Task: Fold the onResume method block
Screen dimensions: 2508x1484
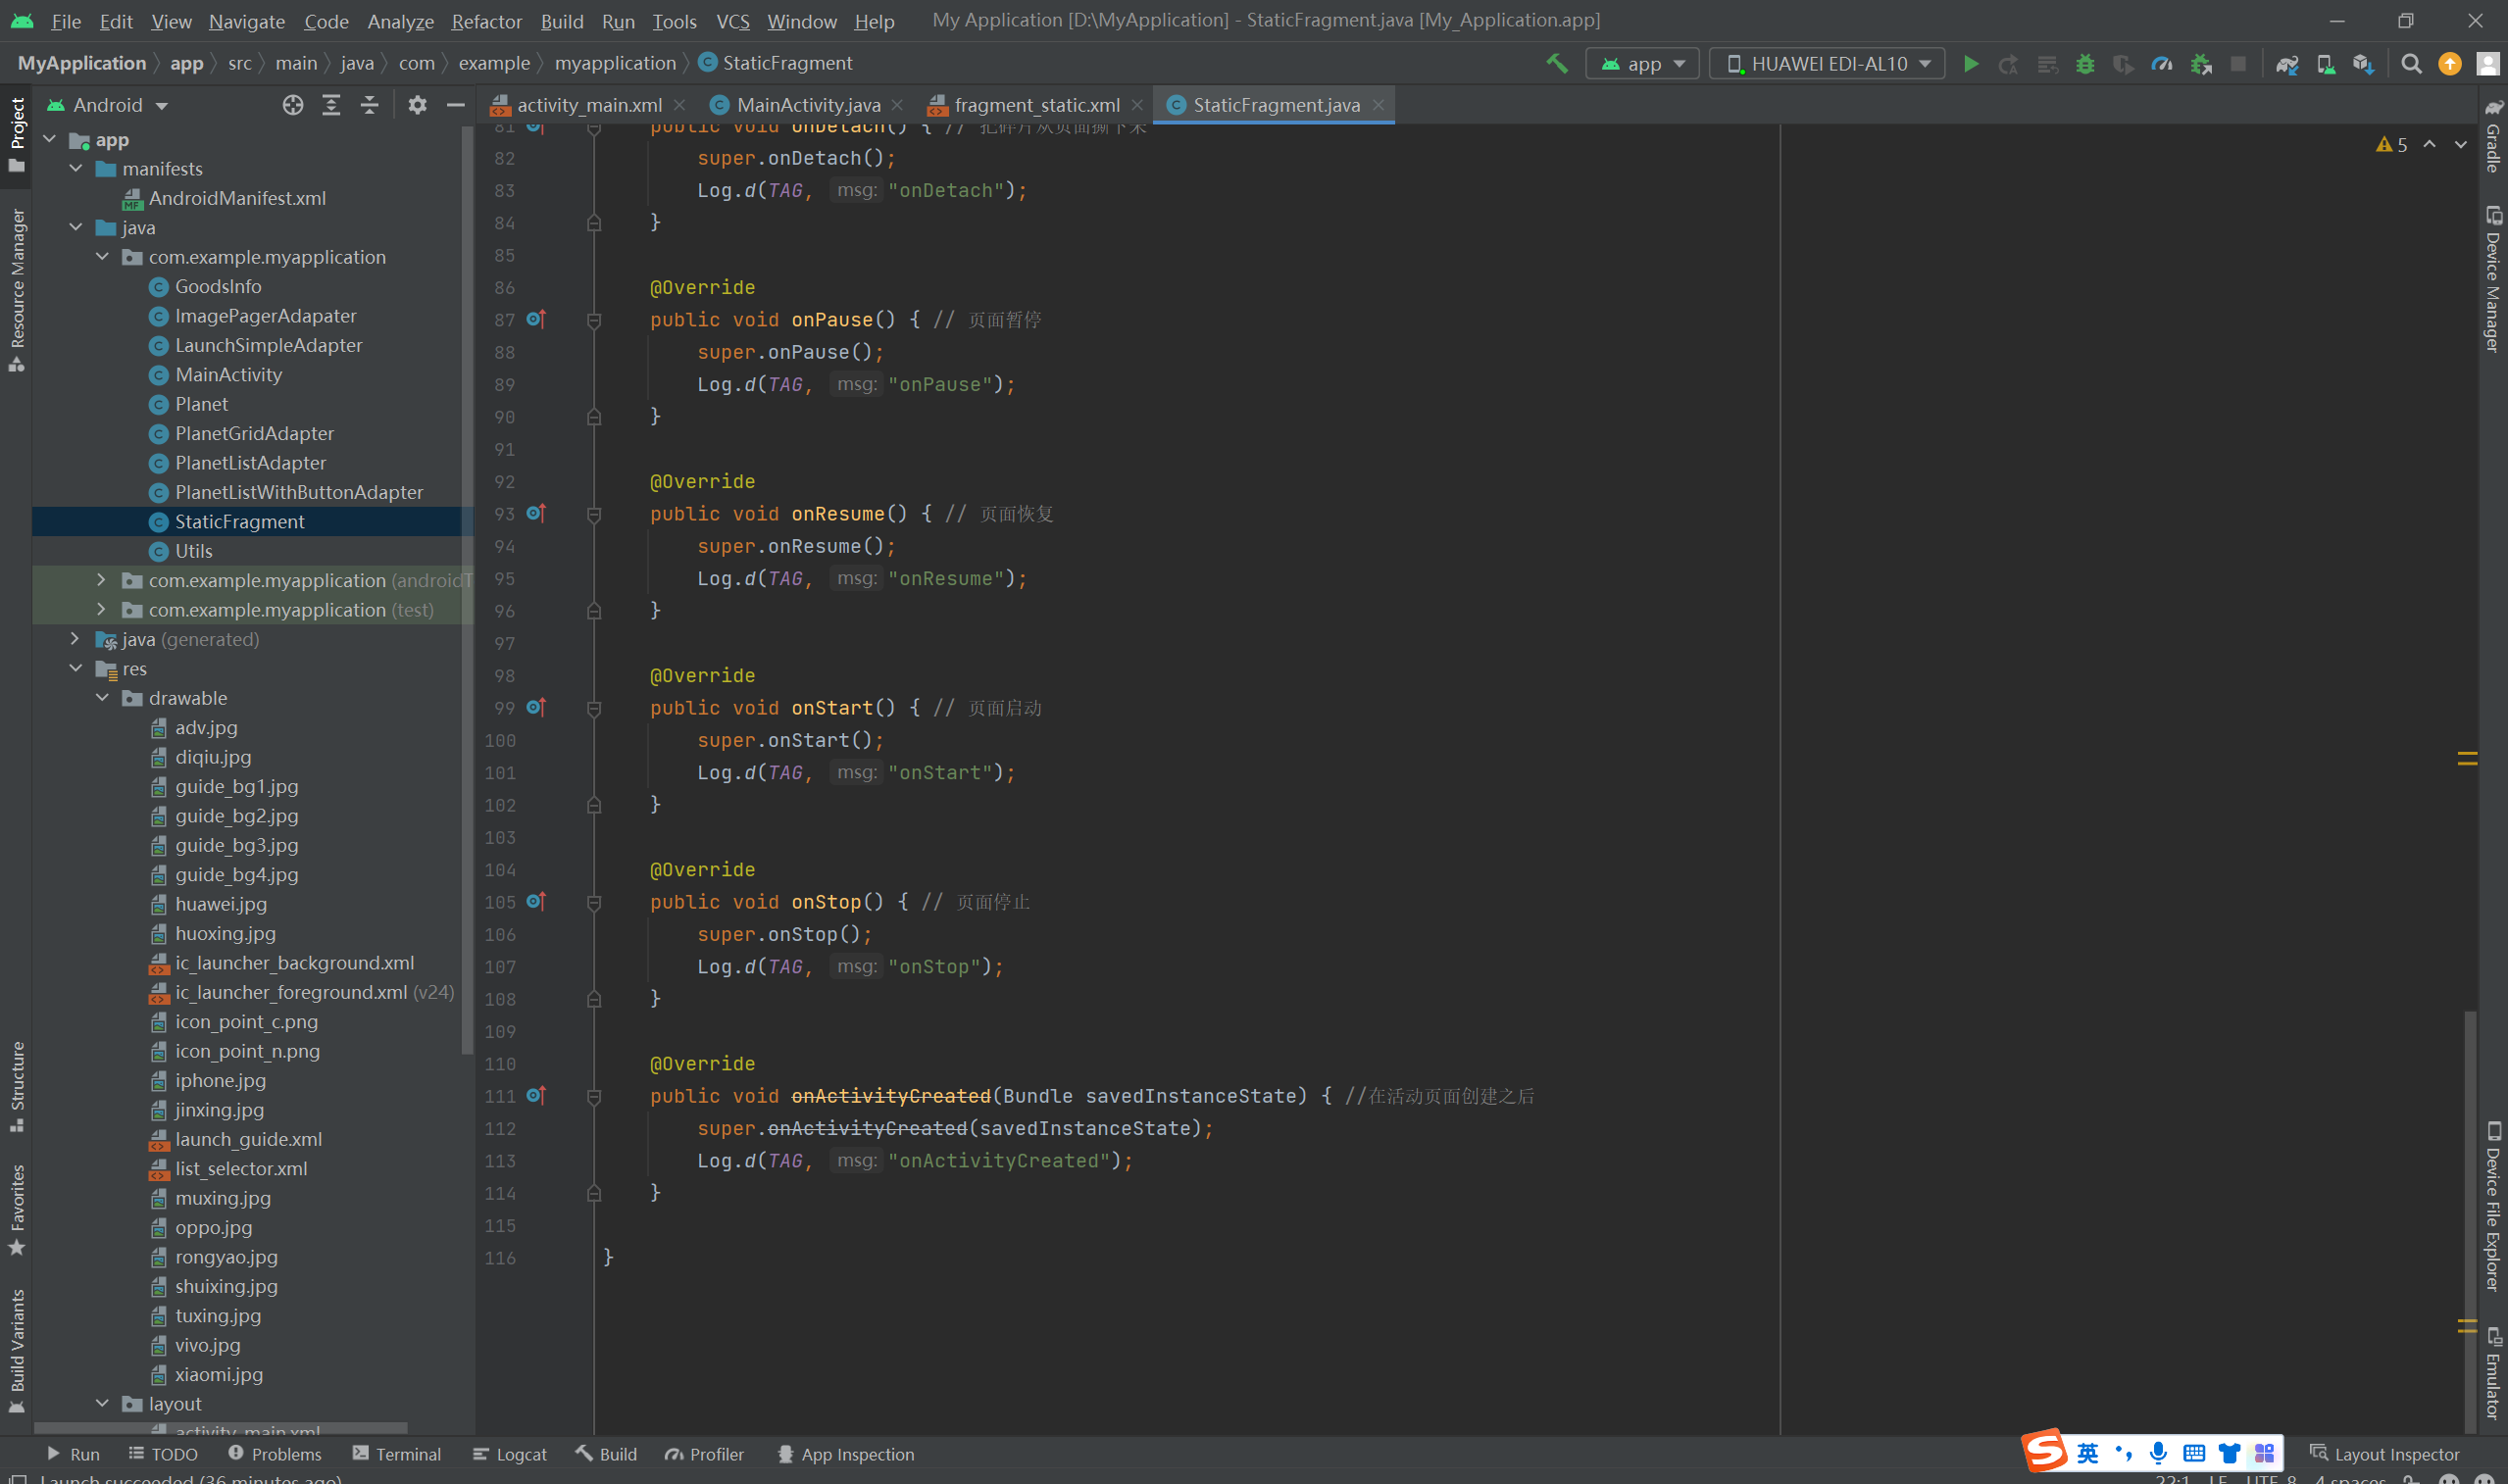Action: 594,514
